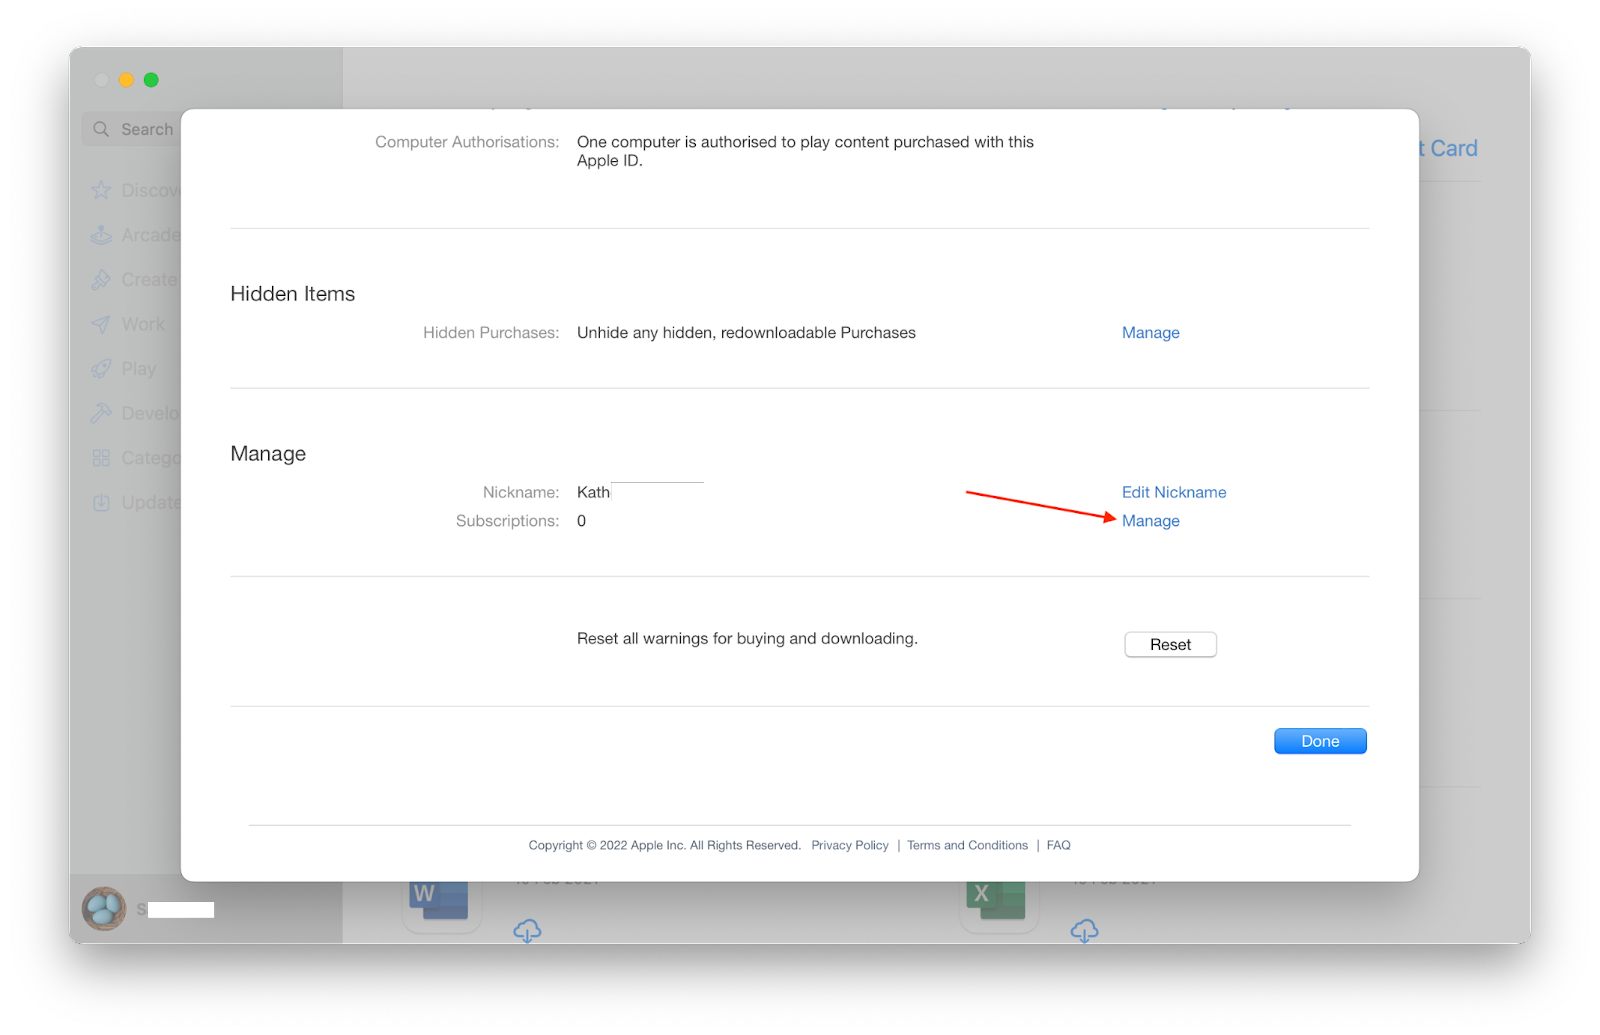Screen dimensions: 1600x1035
Task: Click cloud download icon beside Excel file
Action: click(1084, 931)
